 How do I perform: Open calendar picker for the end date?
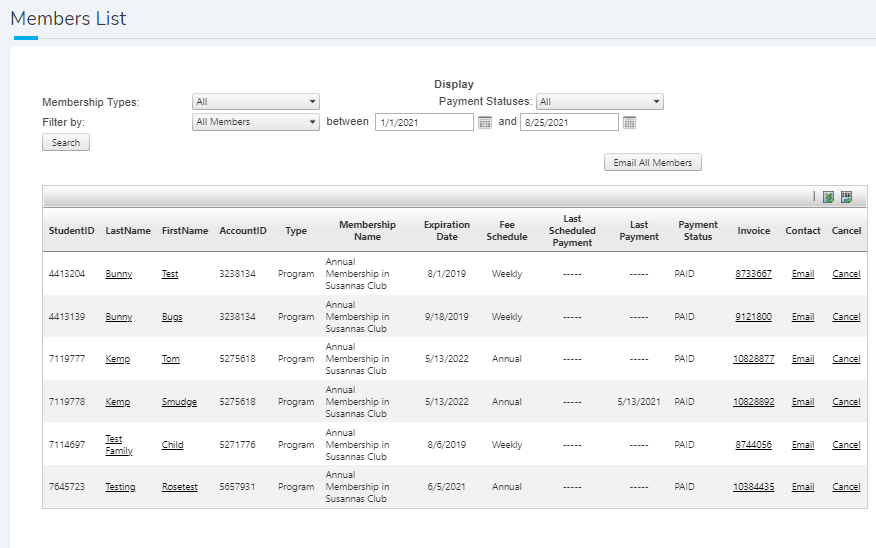pos(630,122)
